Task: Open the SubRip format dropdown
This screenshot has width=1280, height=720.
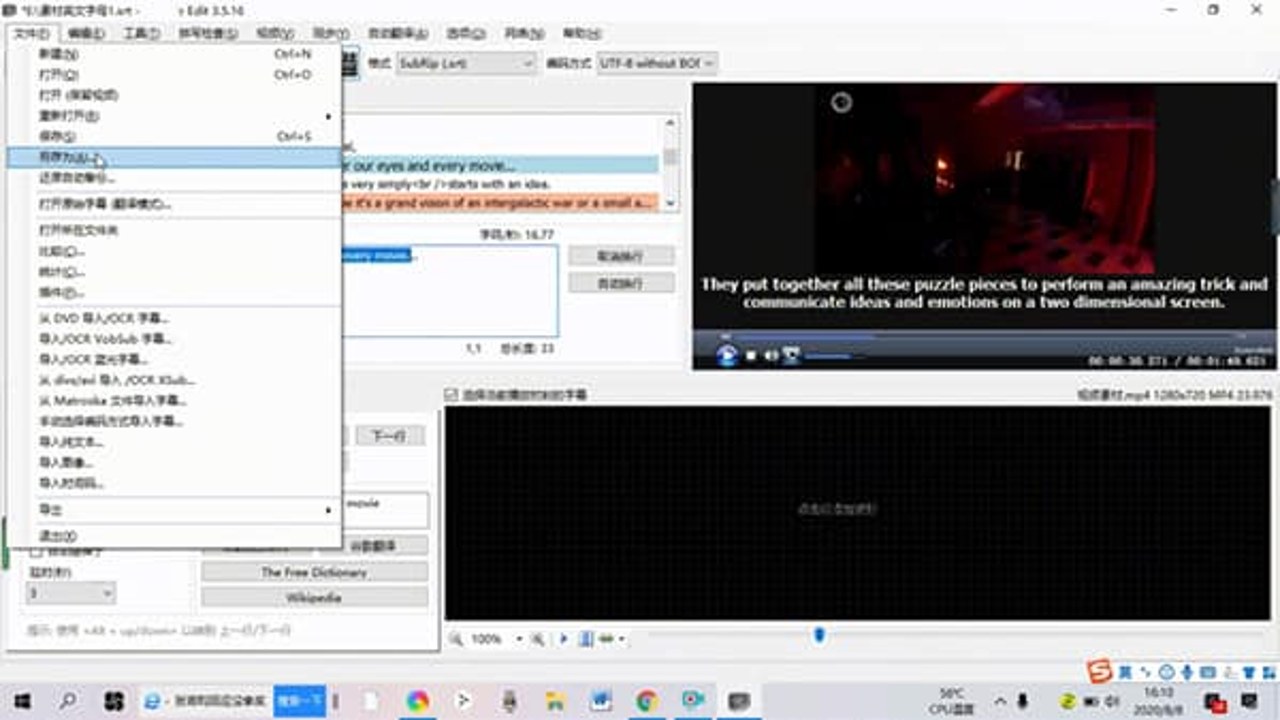Action: (x=467, y=63)
